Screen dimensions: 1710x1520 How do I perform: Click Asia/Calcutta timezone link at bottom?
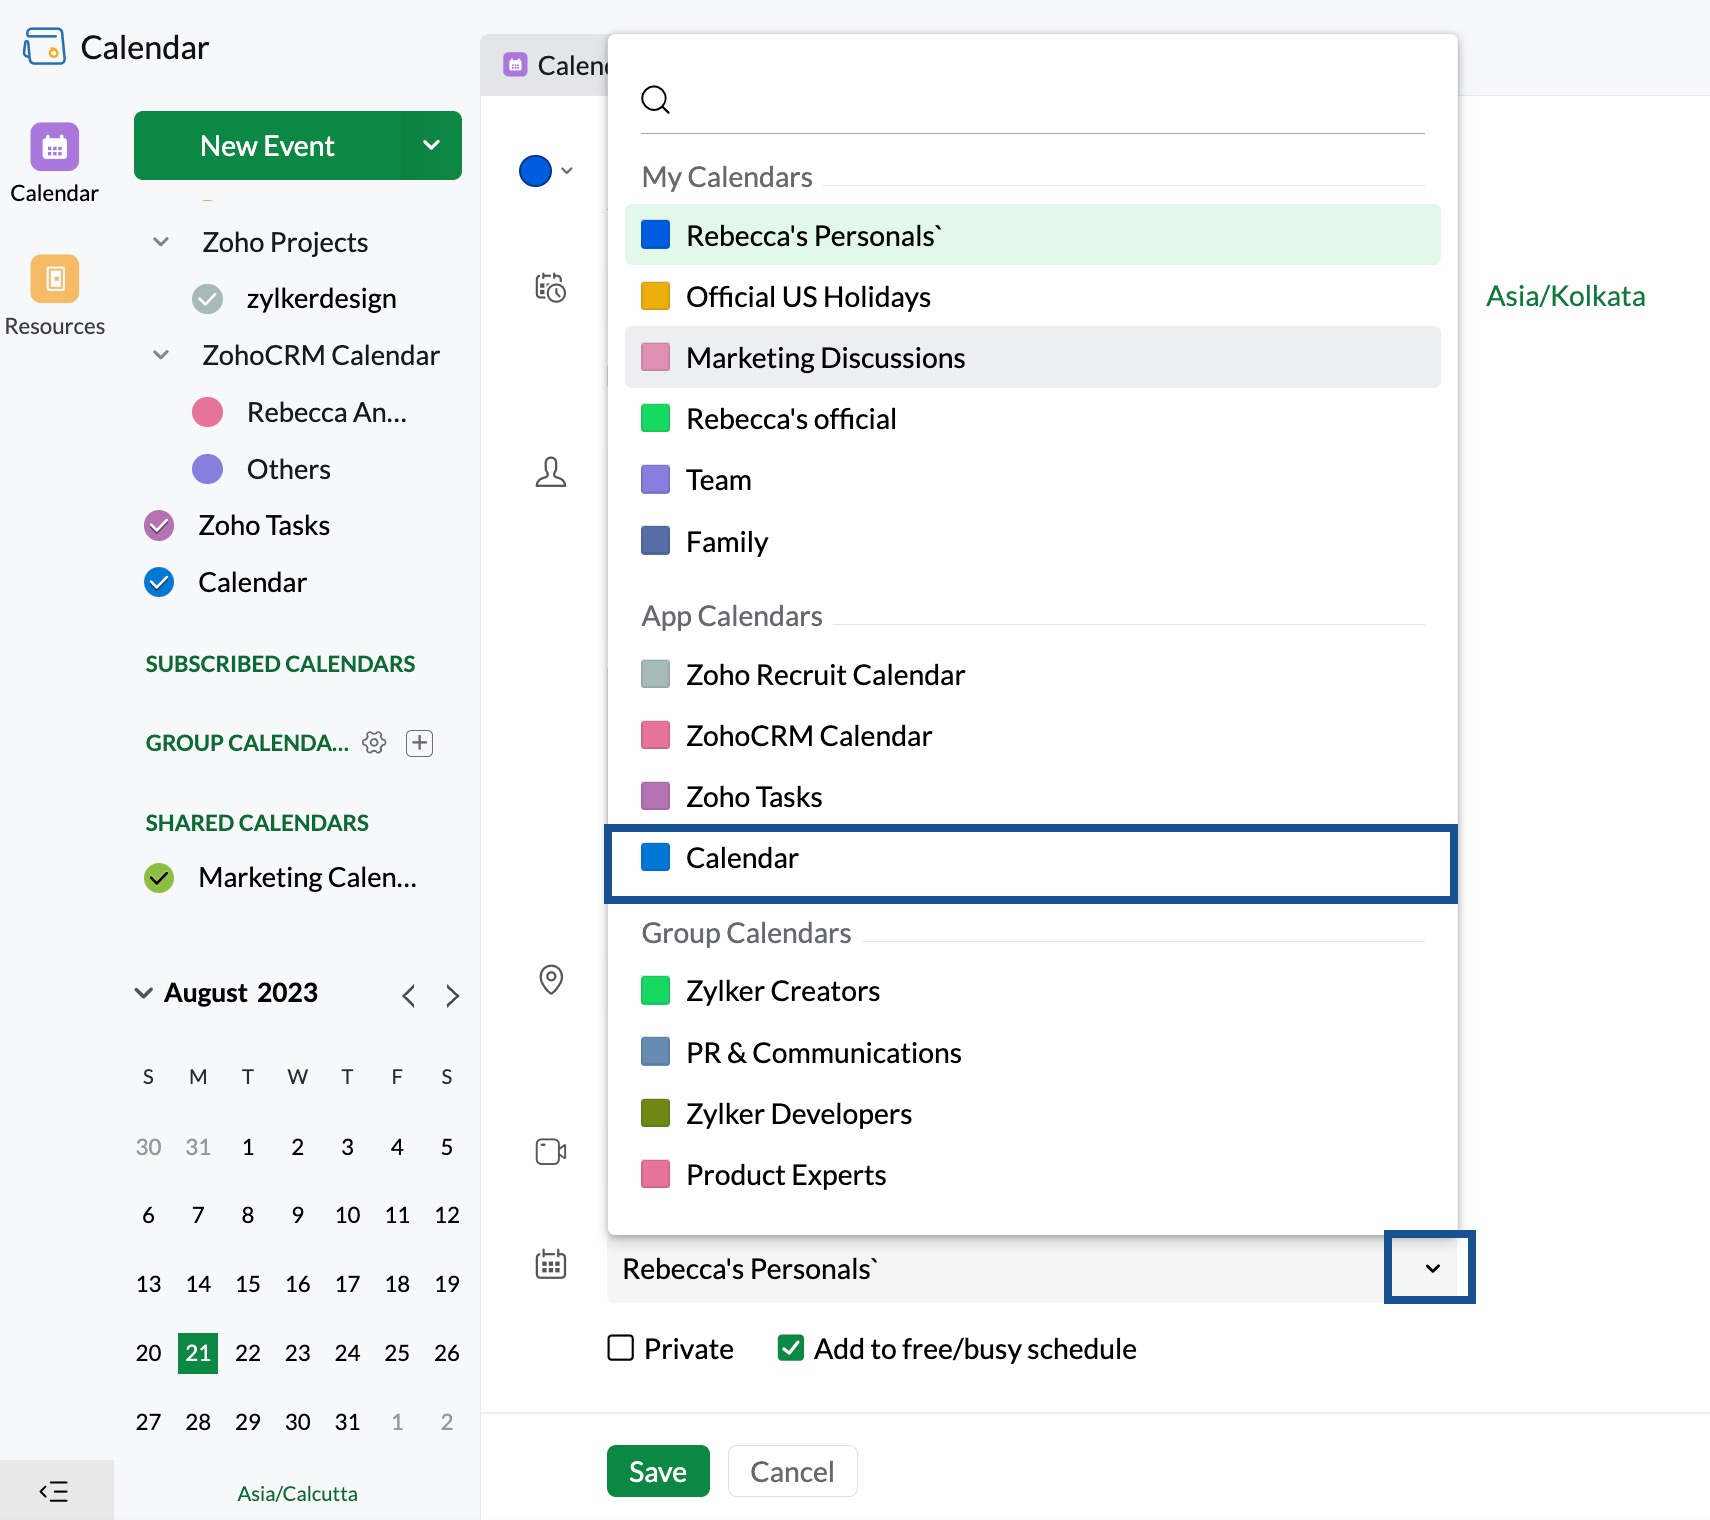pyautogui.click(x=297, y=1493)
